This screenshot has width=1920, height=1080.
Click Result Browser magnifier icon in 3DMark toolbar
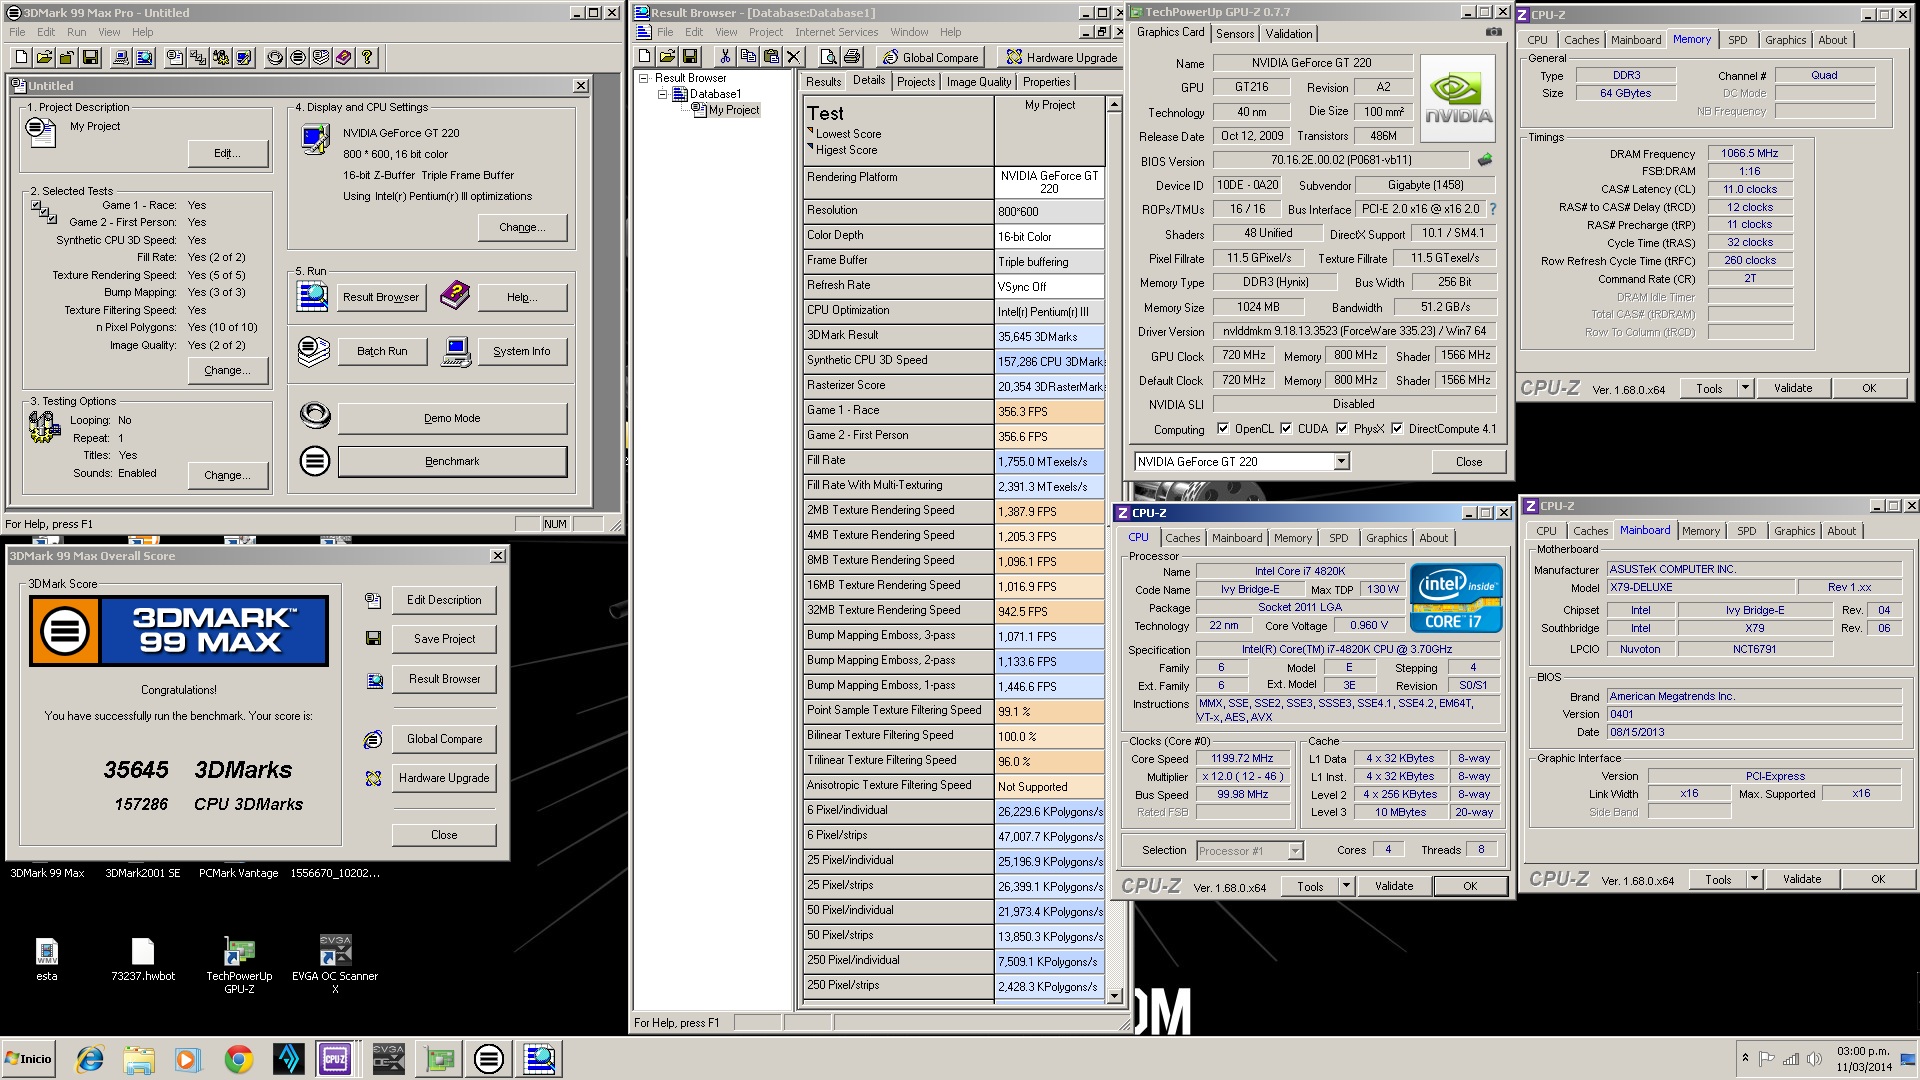click(x=144, y=57)
